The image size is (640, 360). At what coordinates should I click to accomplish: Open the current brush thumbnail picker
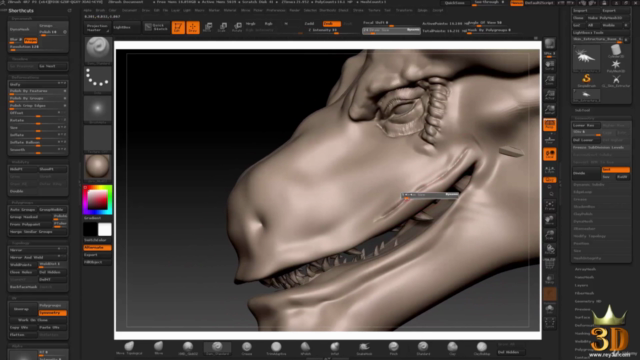(x=98, y=49)
